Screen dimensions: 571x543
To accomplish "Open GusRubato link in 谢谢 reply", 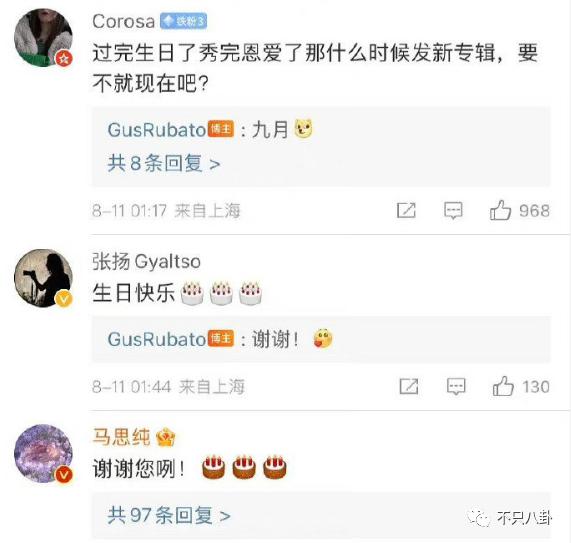I will click(x=157, y=339).
